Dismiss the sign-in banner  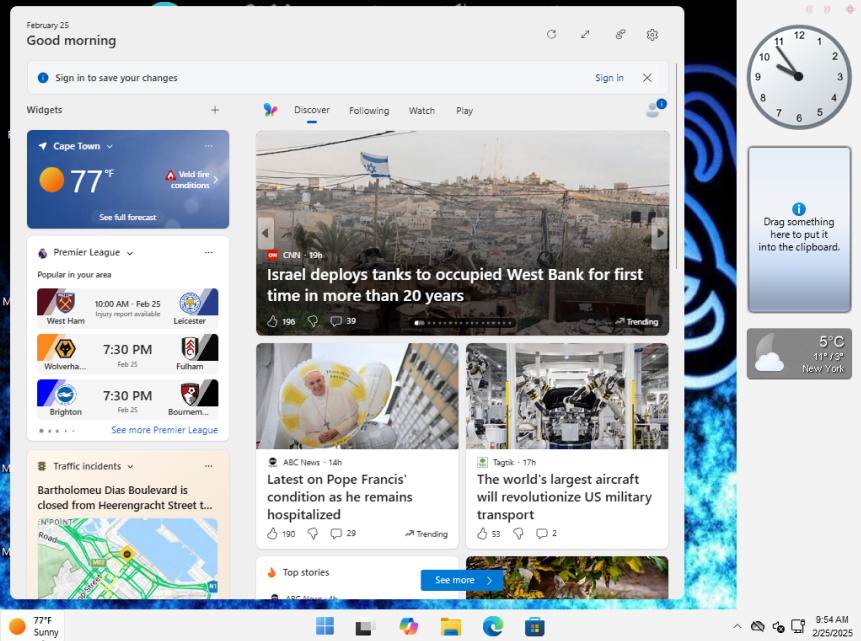(647, 78)
